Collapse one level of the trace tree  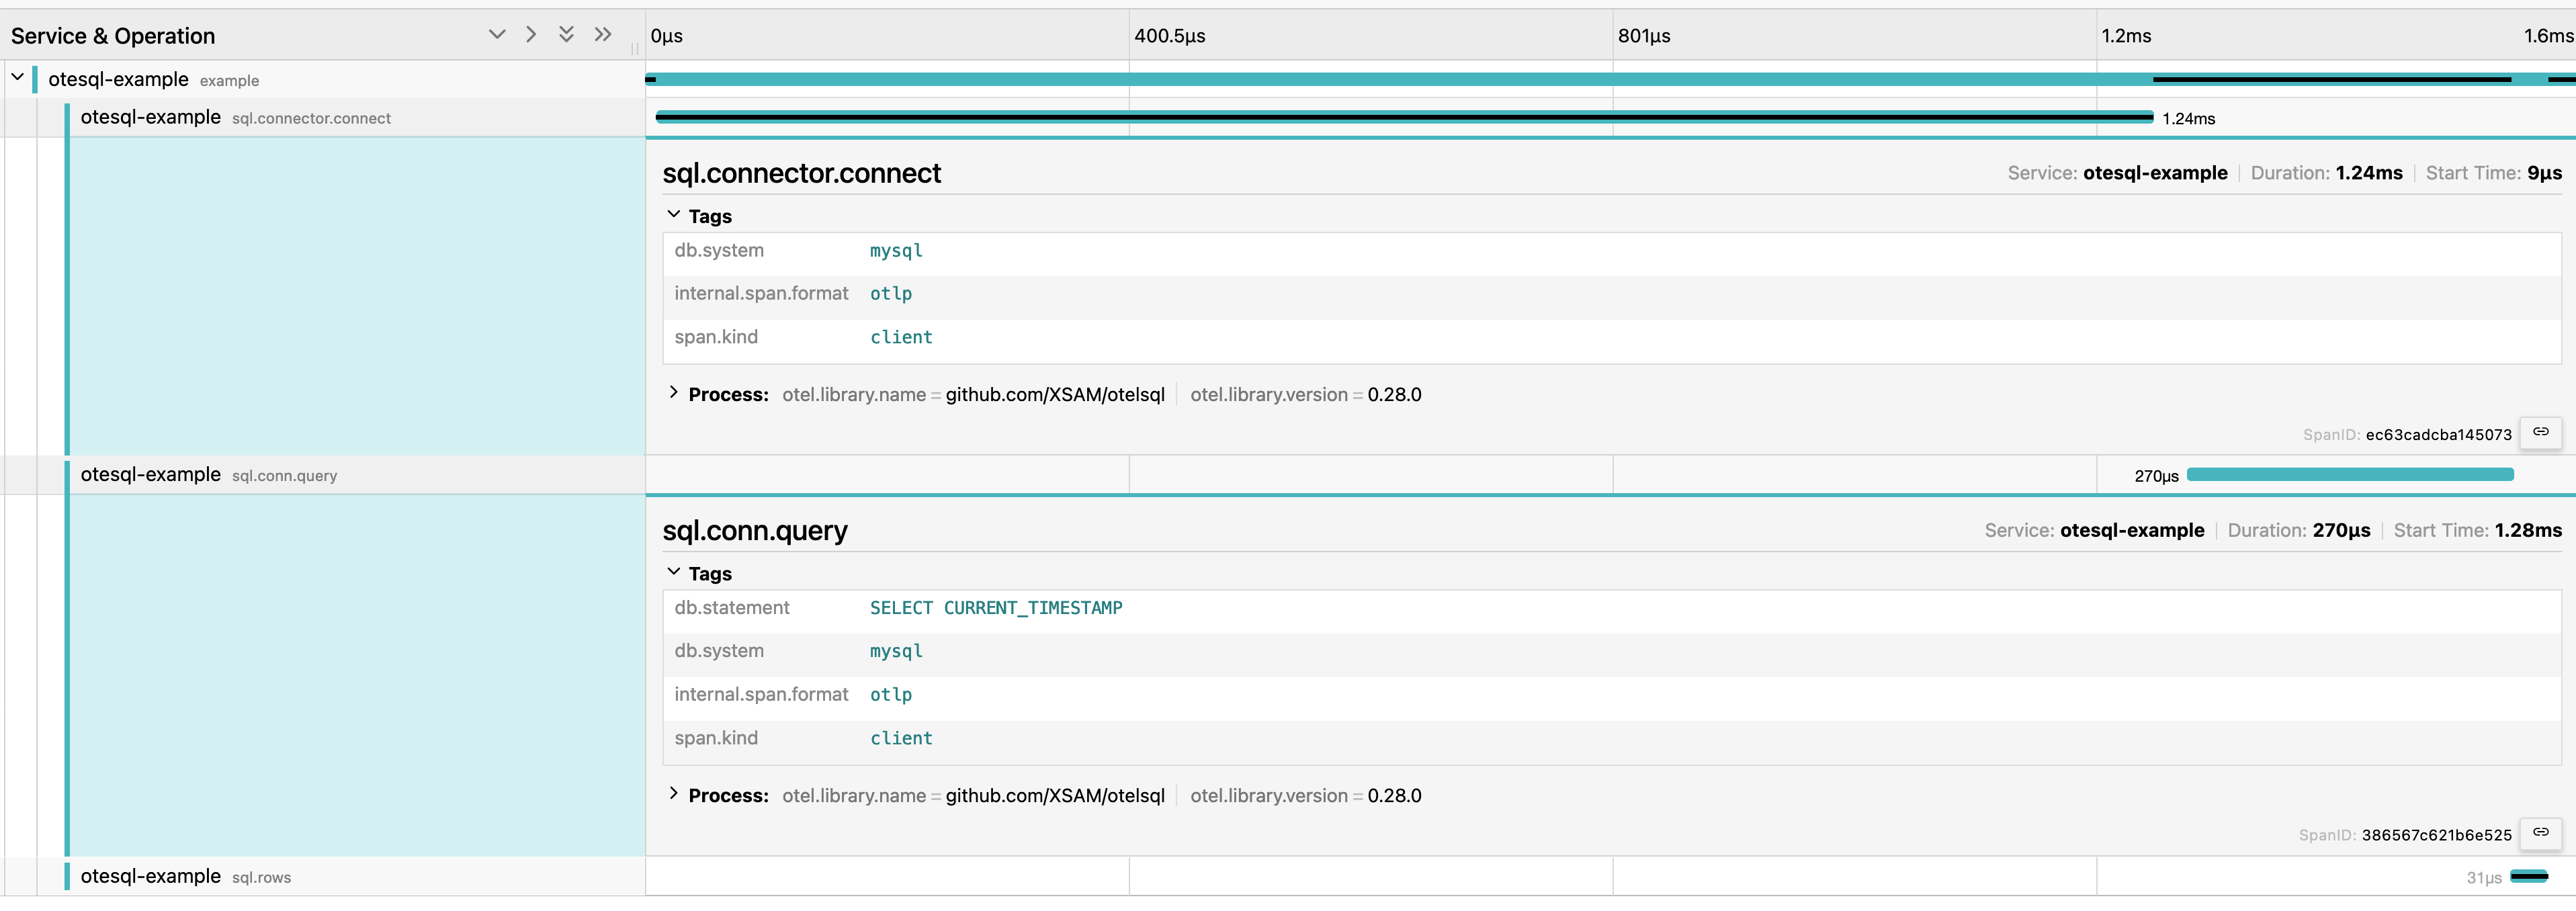coord(497,34)
